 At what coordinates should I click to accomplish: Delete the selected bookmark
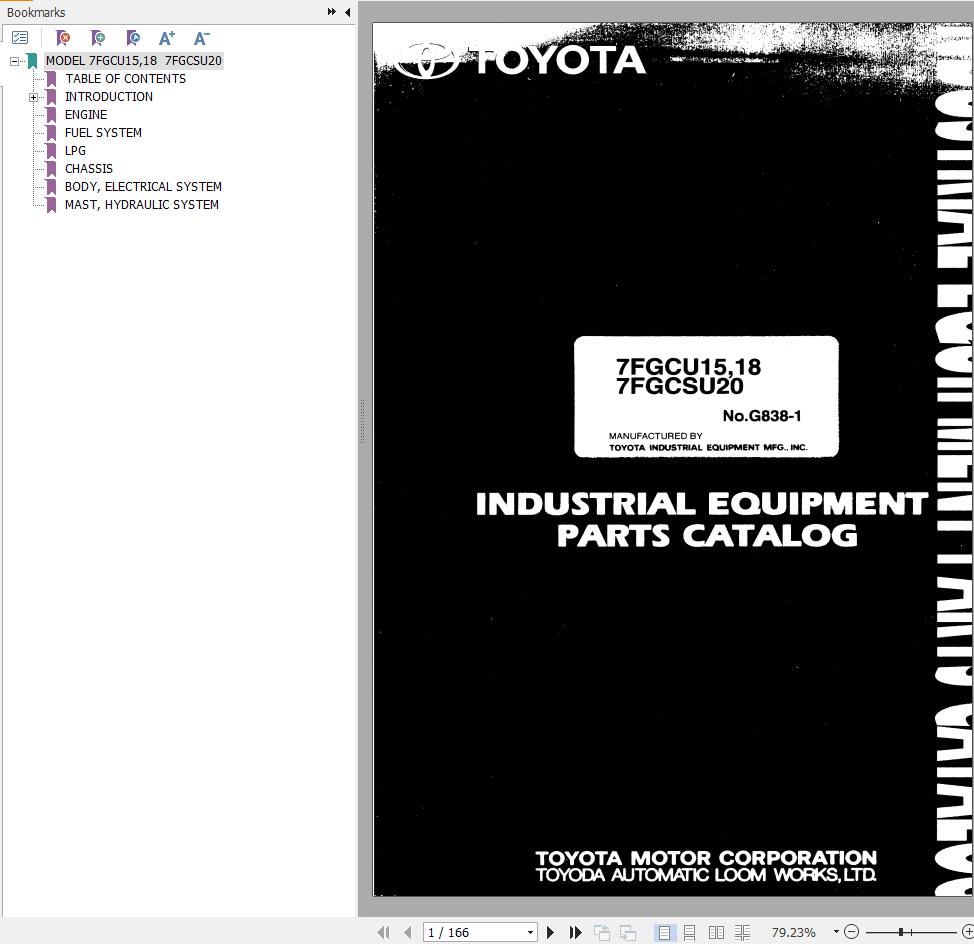click(x=63, y=38)
